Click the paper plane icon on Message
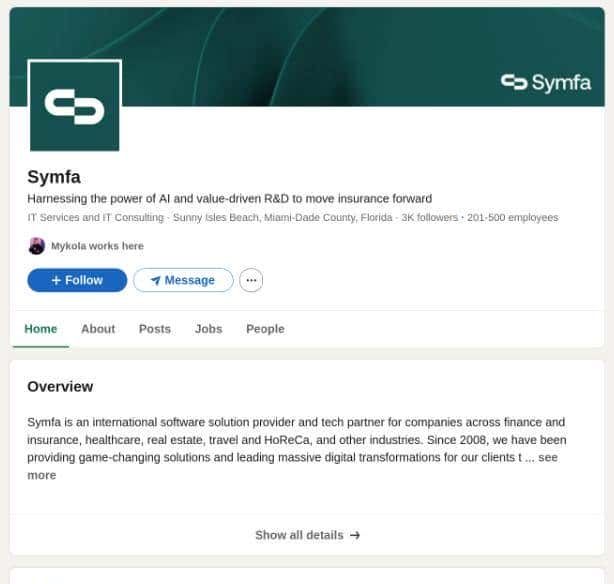The height and width of the screenshot is (584, 614). [155, 280]
